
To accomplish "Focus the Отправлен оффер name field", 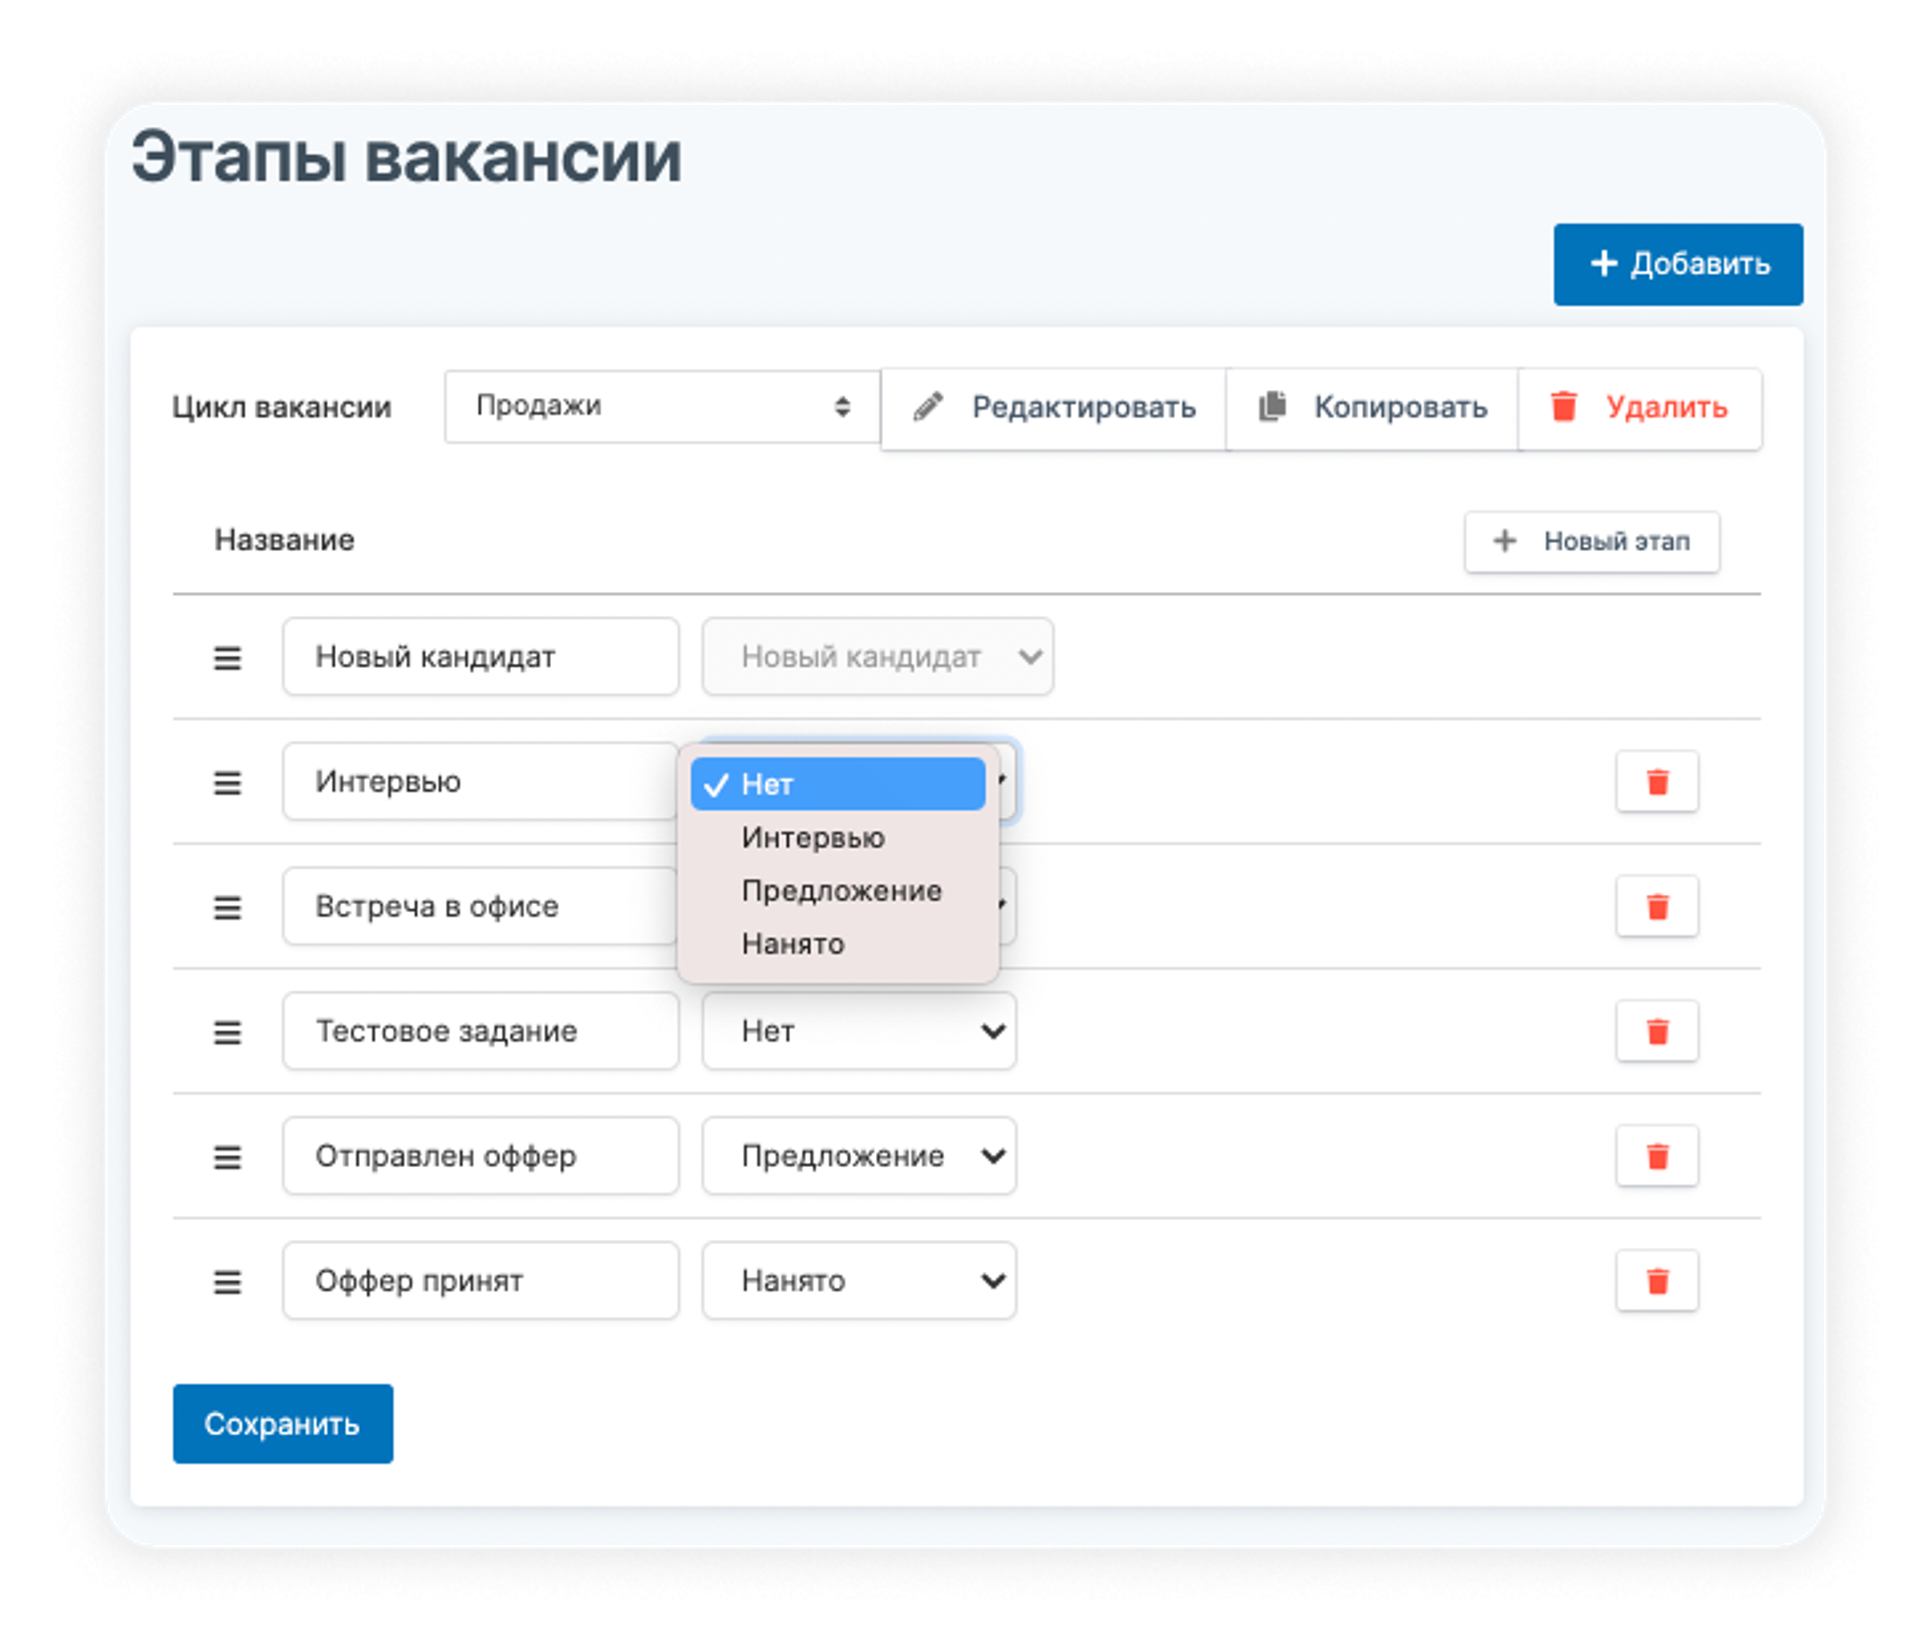I will (481, 1156).
